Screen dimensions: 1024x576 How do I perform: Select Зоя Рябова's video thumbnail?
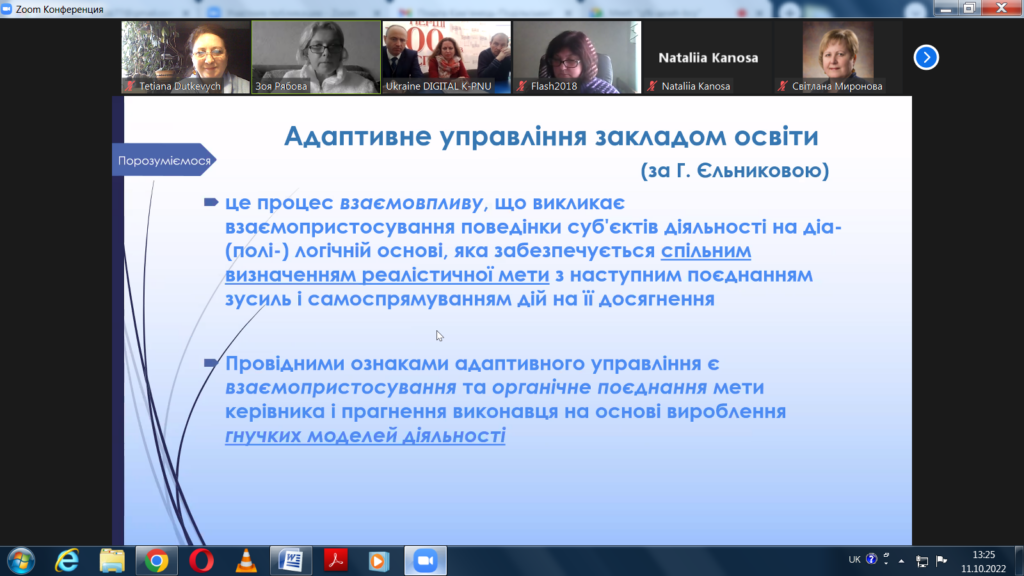[315, 57]
